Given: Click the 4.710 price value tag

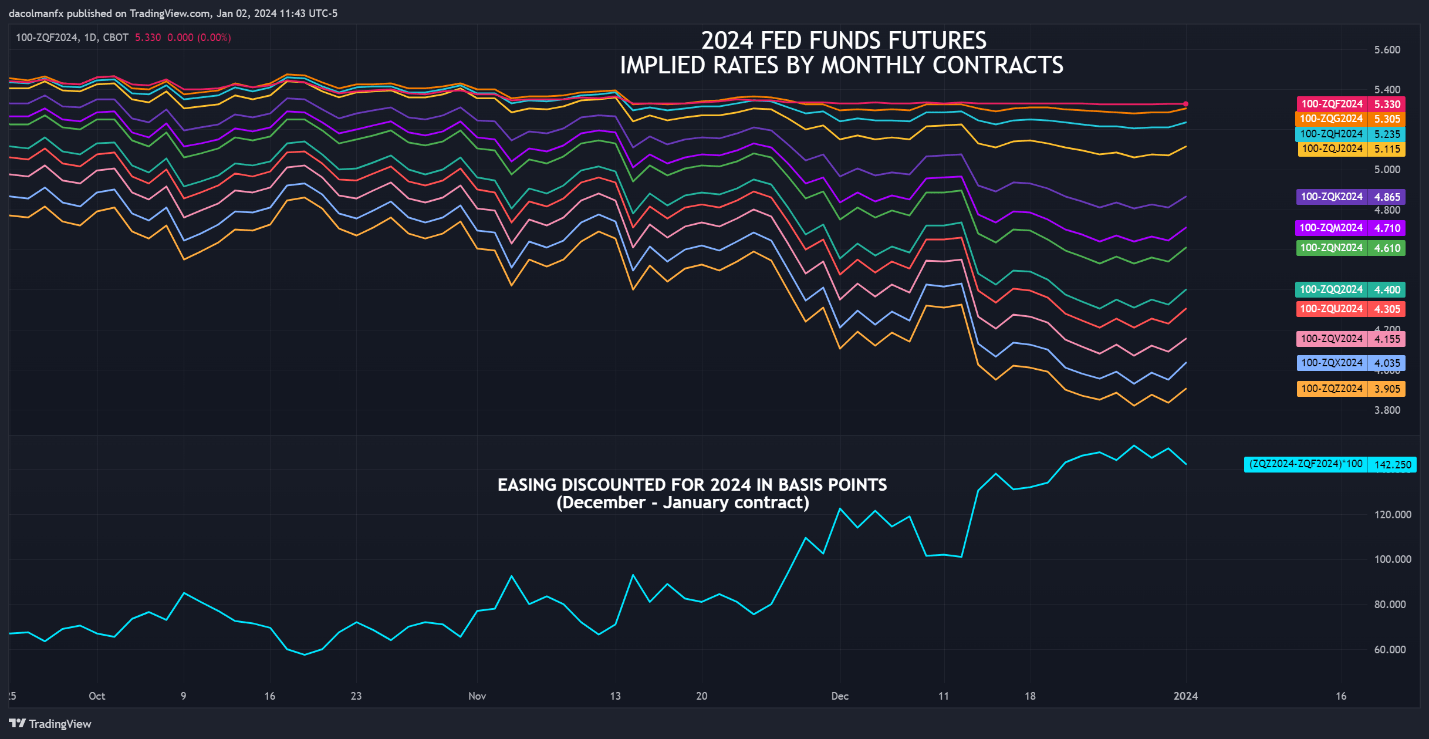Looking at the screenshot, I should (1388, 228).
